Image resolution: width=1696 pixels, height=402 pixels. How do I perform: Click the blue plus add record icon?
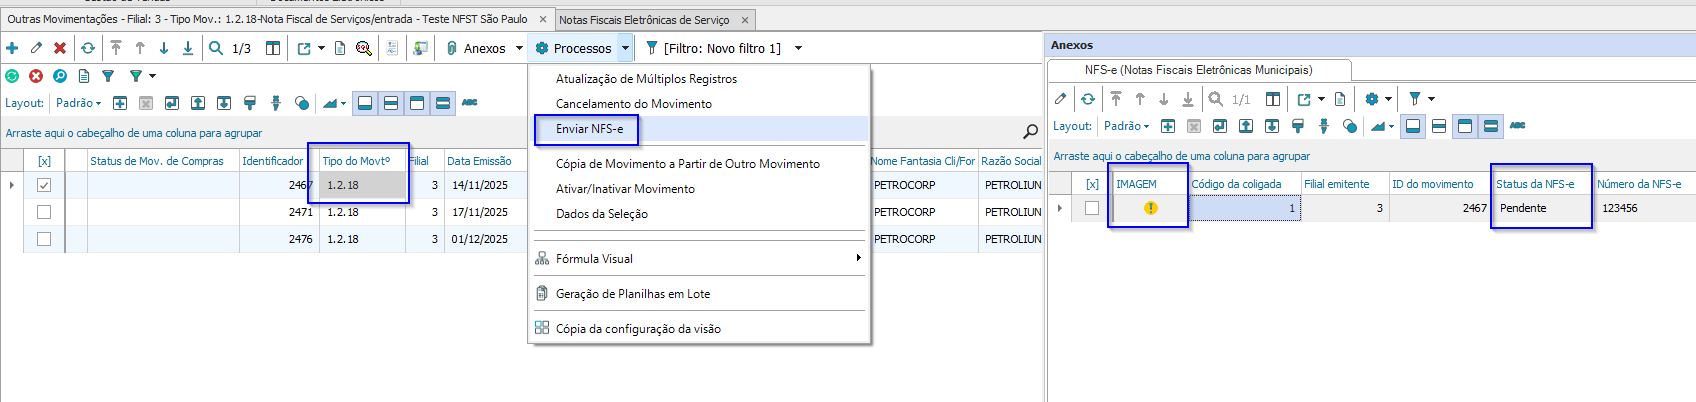pos(12,48)
